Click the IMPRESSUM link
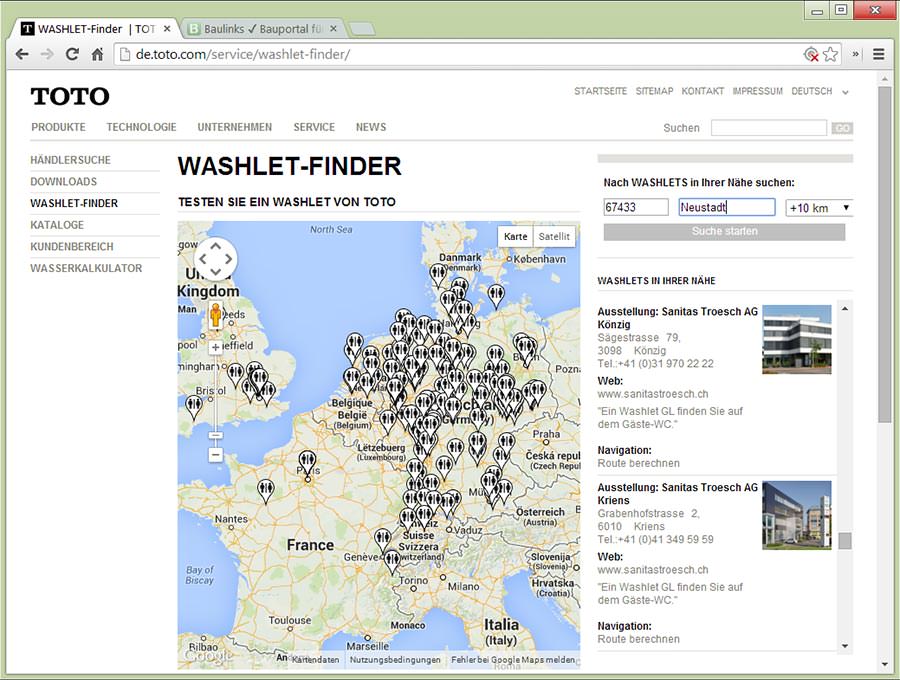900x680 pixels. pyautogui.click(x=758, y=91)
